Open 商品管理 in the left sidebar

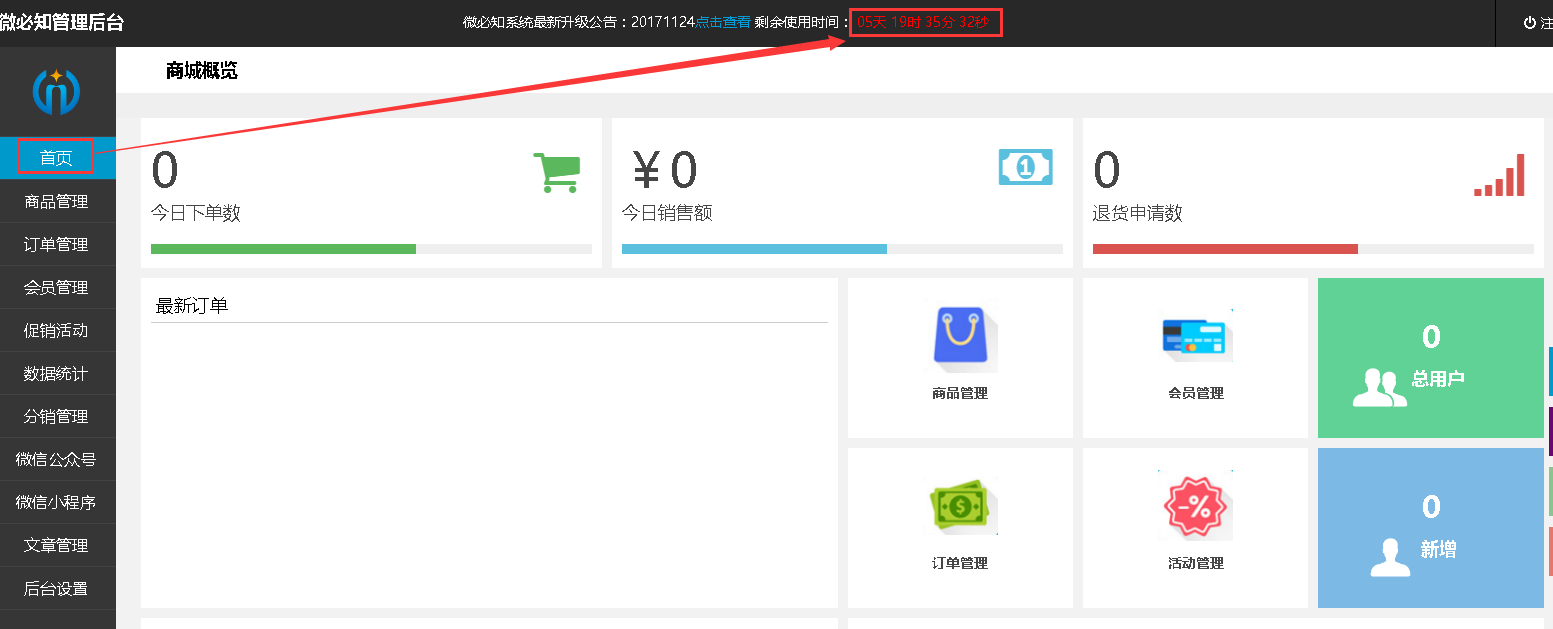[56, 201]
